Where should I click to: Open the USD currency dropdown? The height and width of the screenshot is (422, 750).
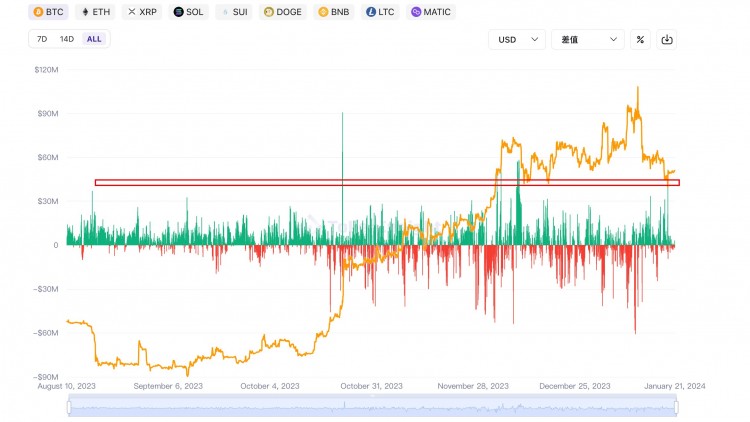tap(517, 40)
